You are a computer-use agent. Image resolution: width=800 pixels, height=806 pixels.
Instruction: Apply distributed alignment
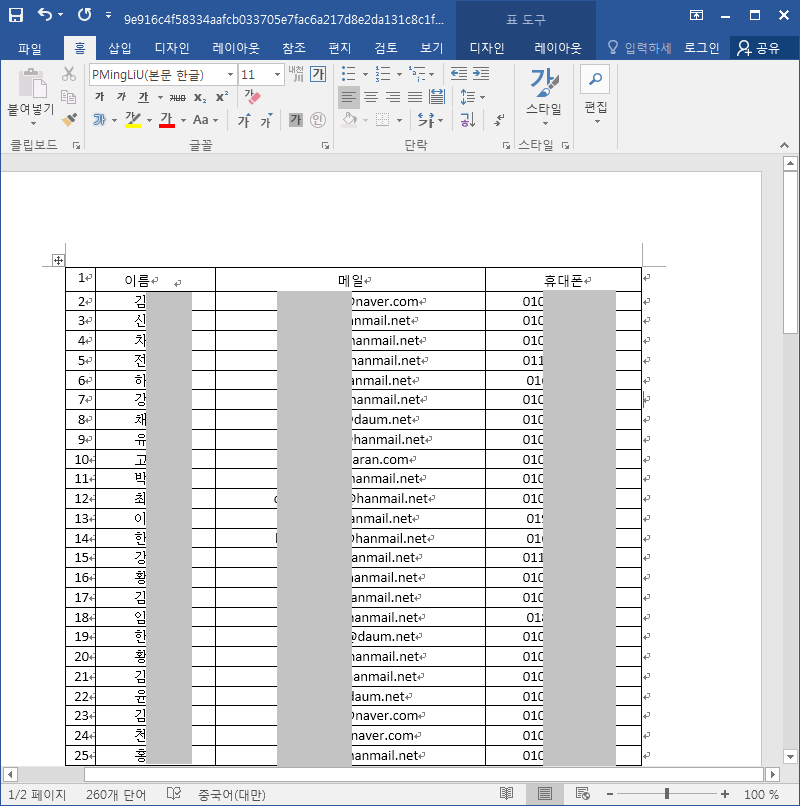click(437, 97)
